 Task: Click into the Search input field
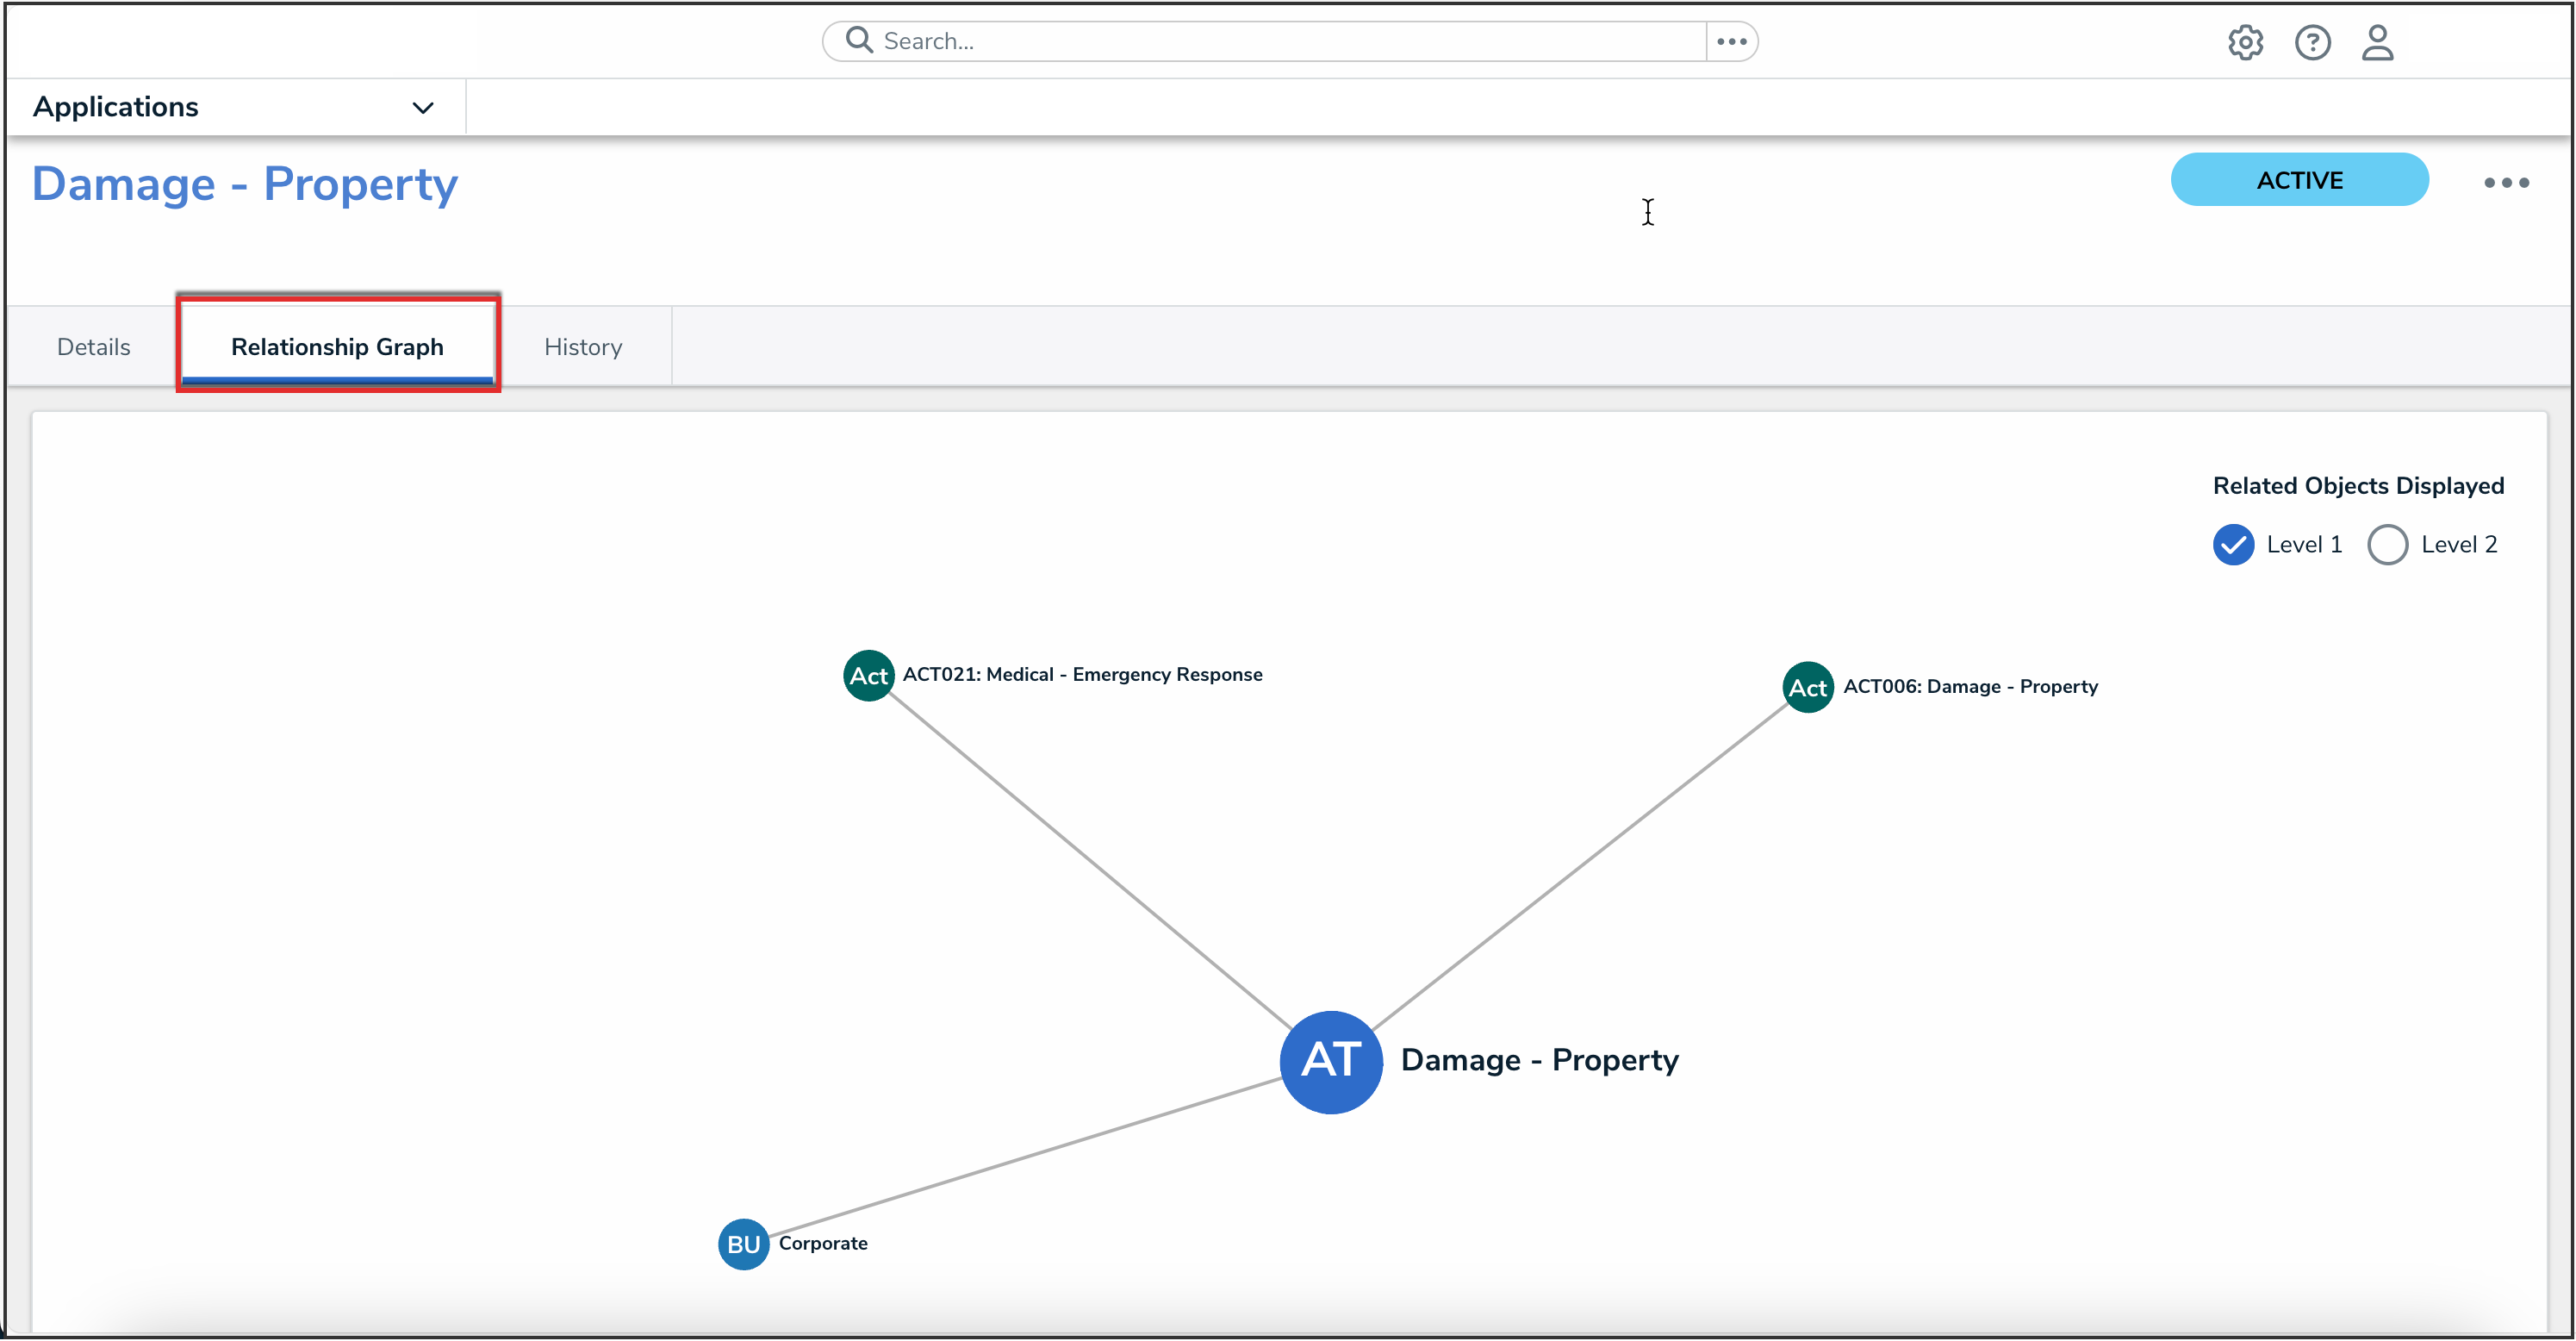click(x=1280, y=41)
